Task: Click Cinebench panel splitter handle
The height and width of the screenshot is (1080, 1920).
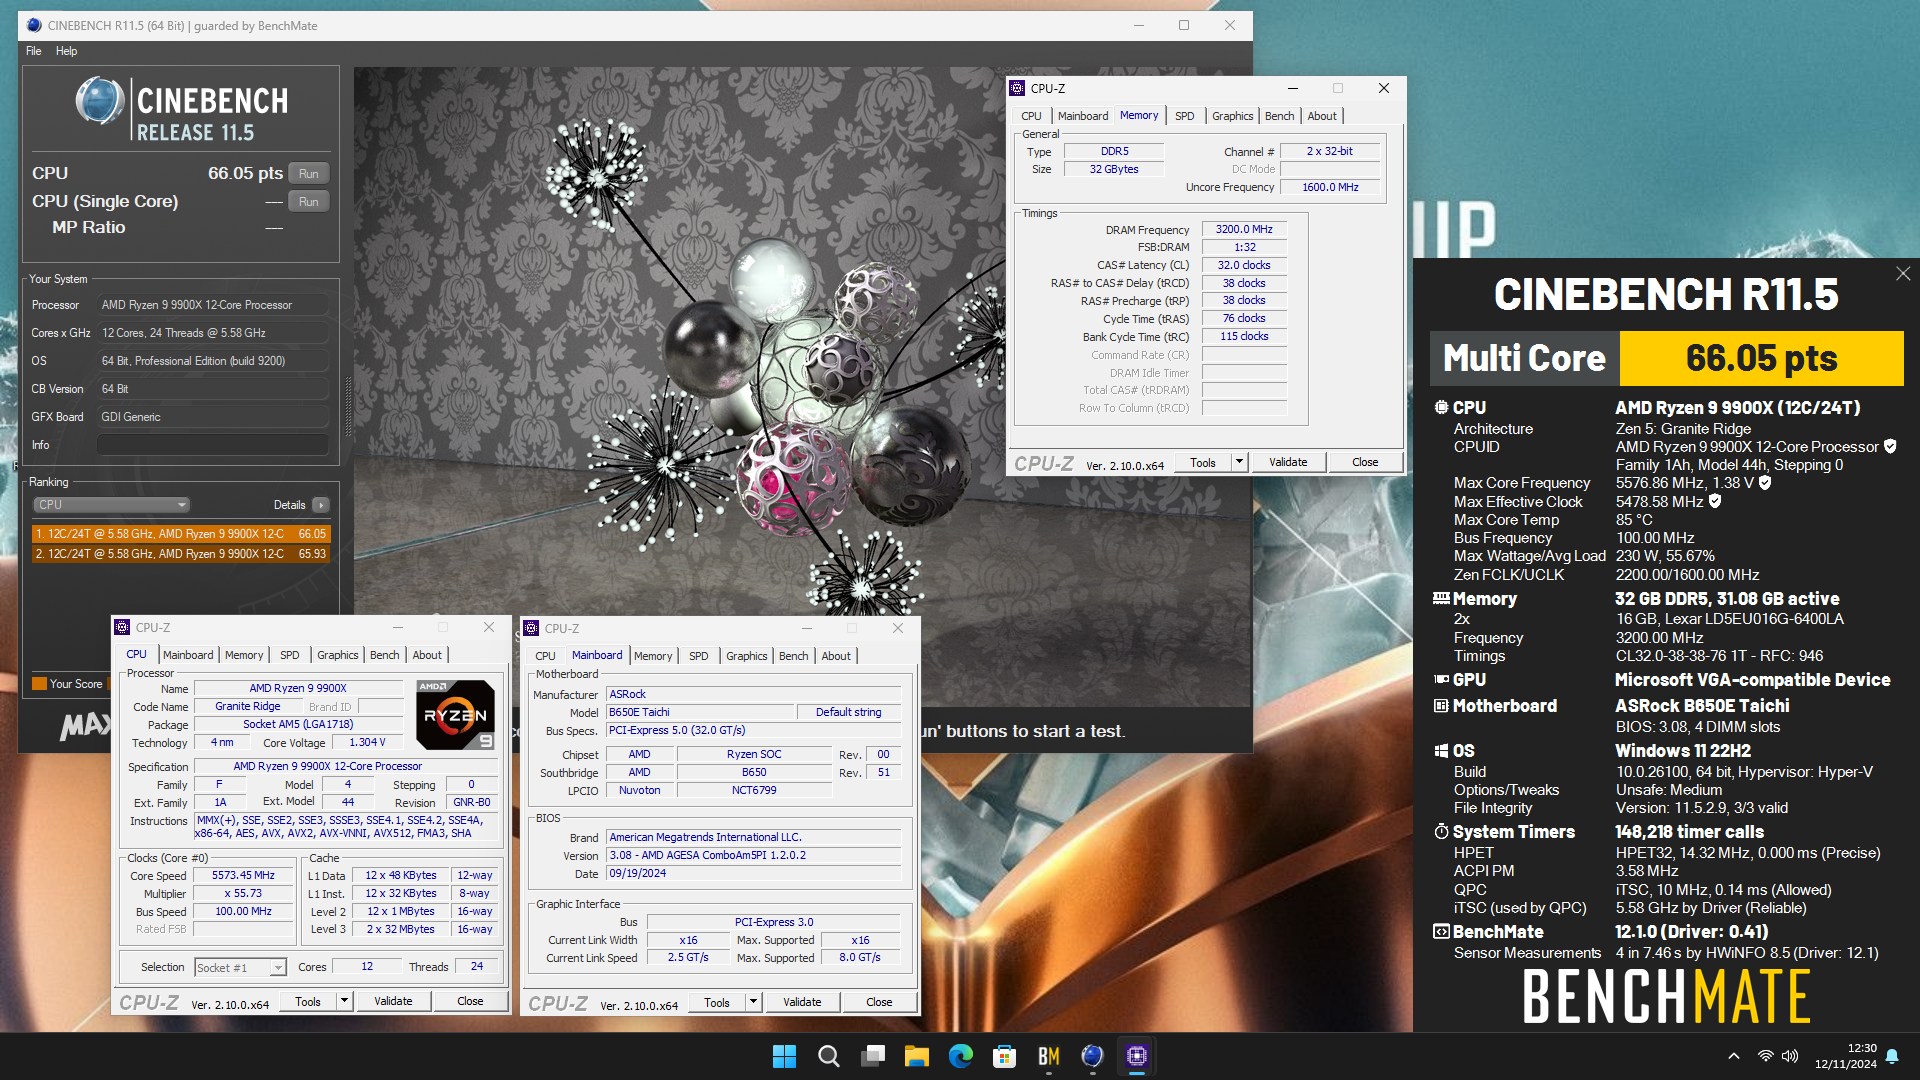Action: pos(348,407)
